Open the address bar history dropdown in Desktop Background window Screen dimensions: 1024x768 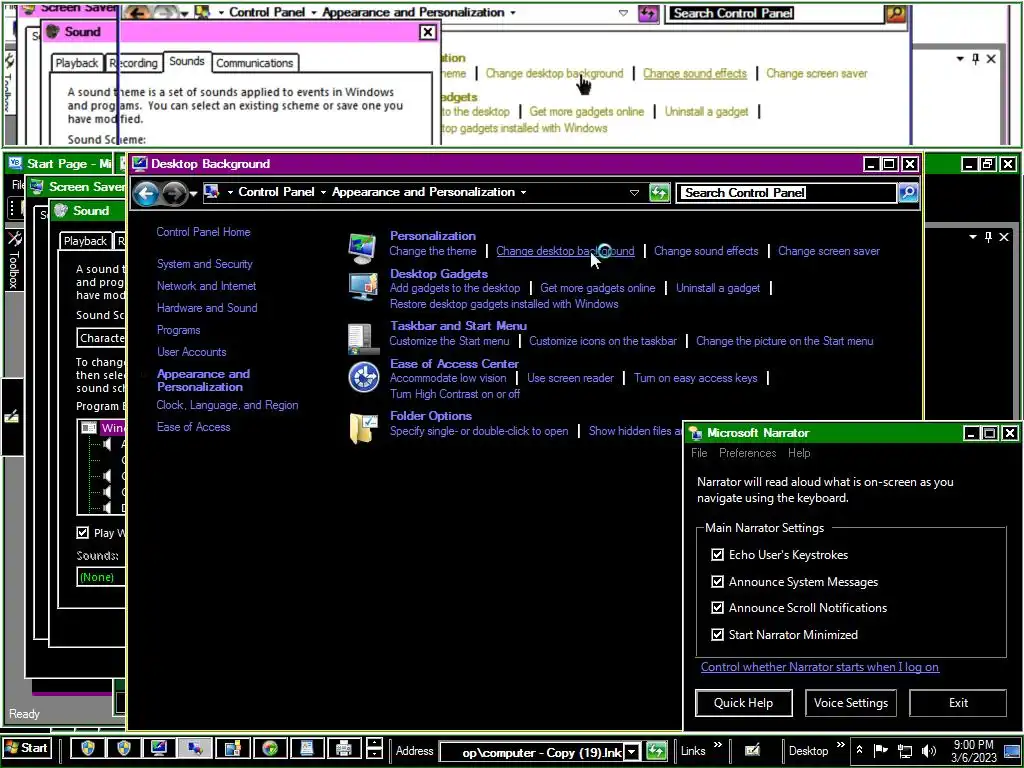point(634,193)
